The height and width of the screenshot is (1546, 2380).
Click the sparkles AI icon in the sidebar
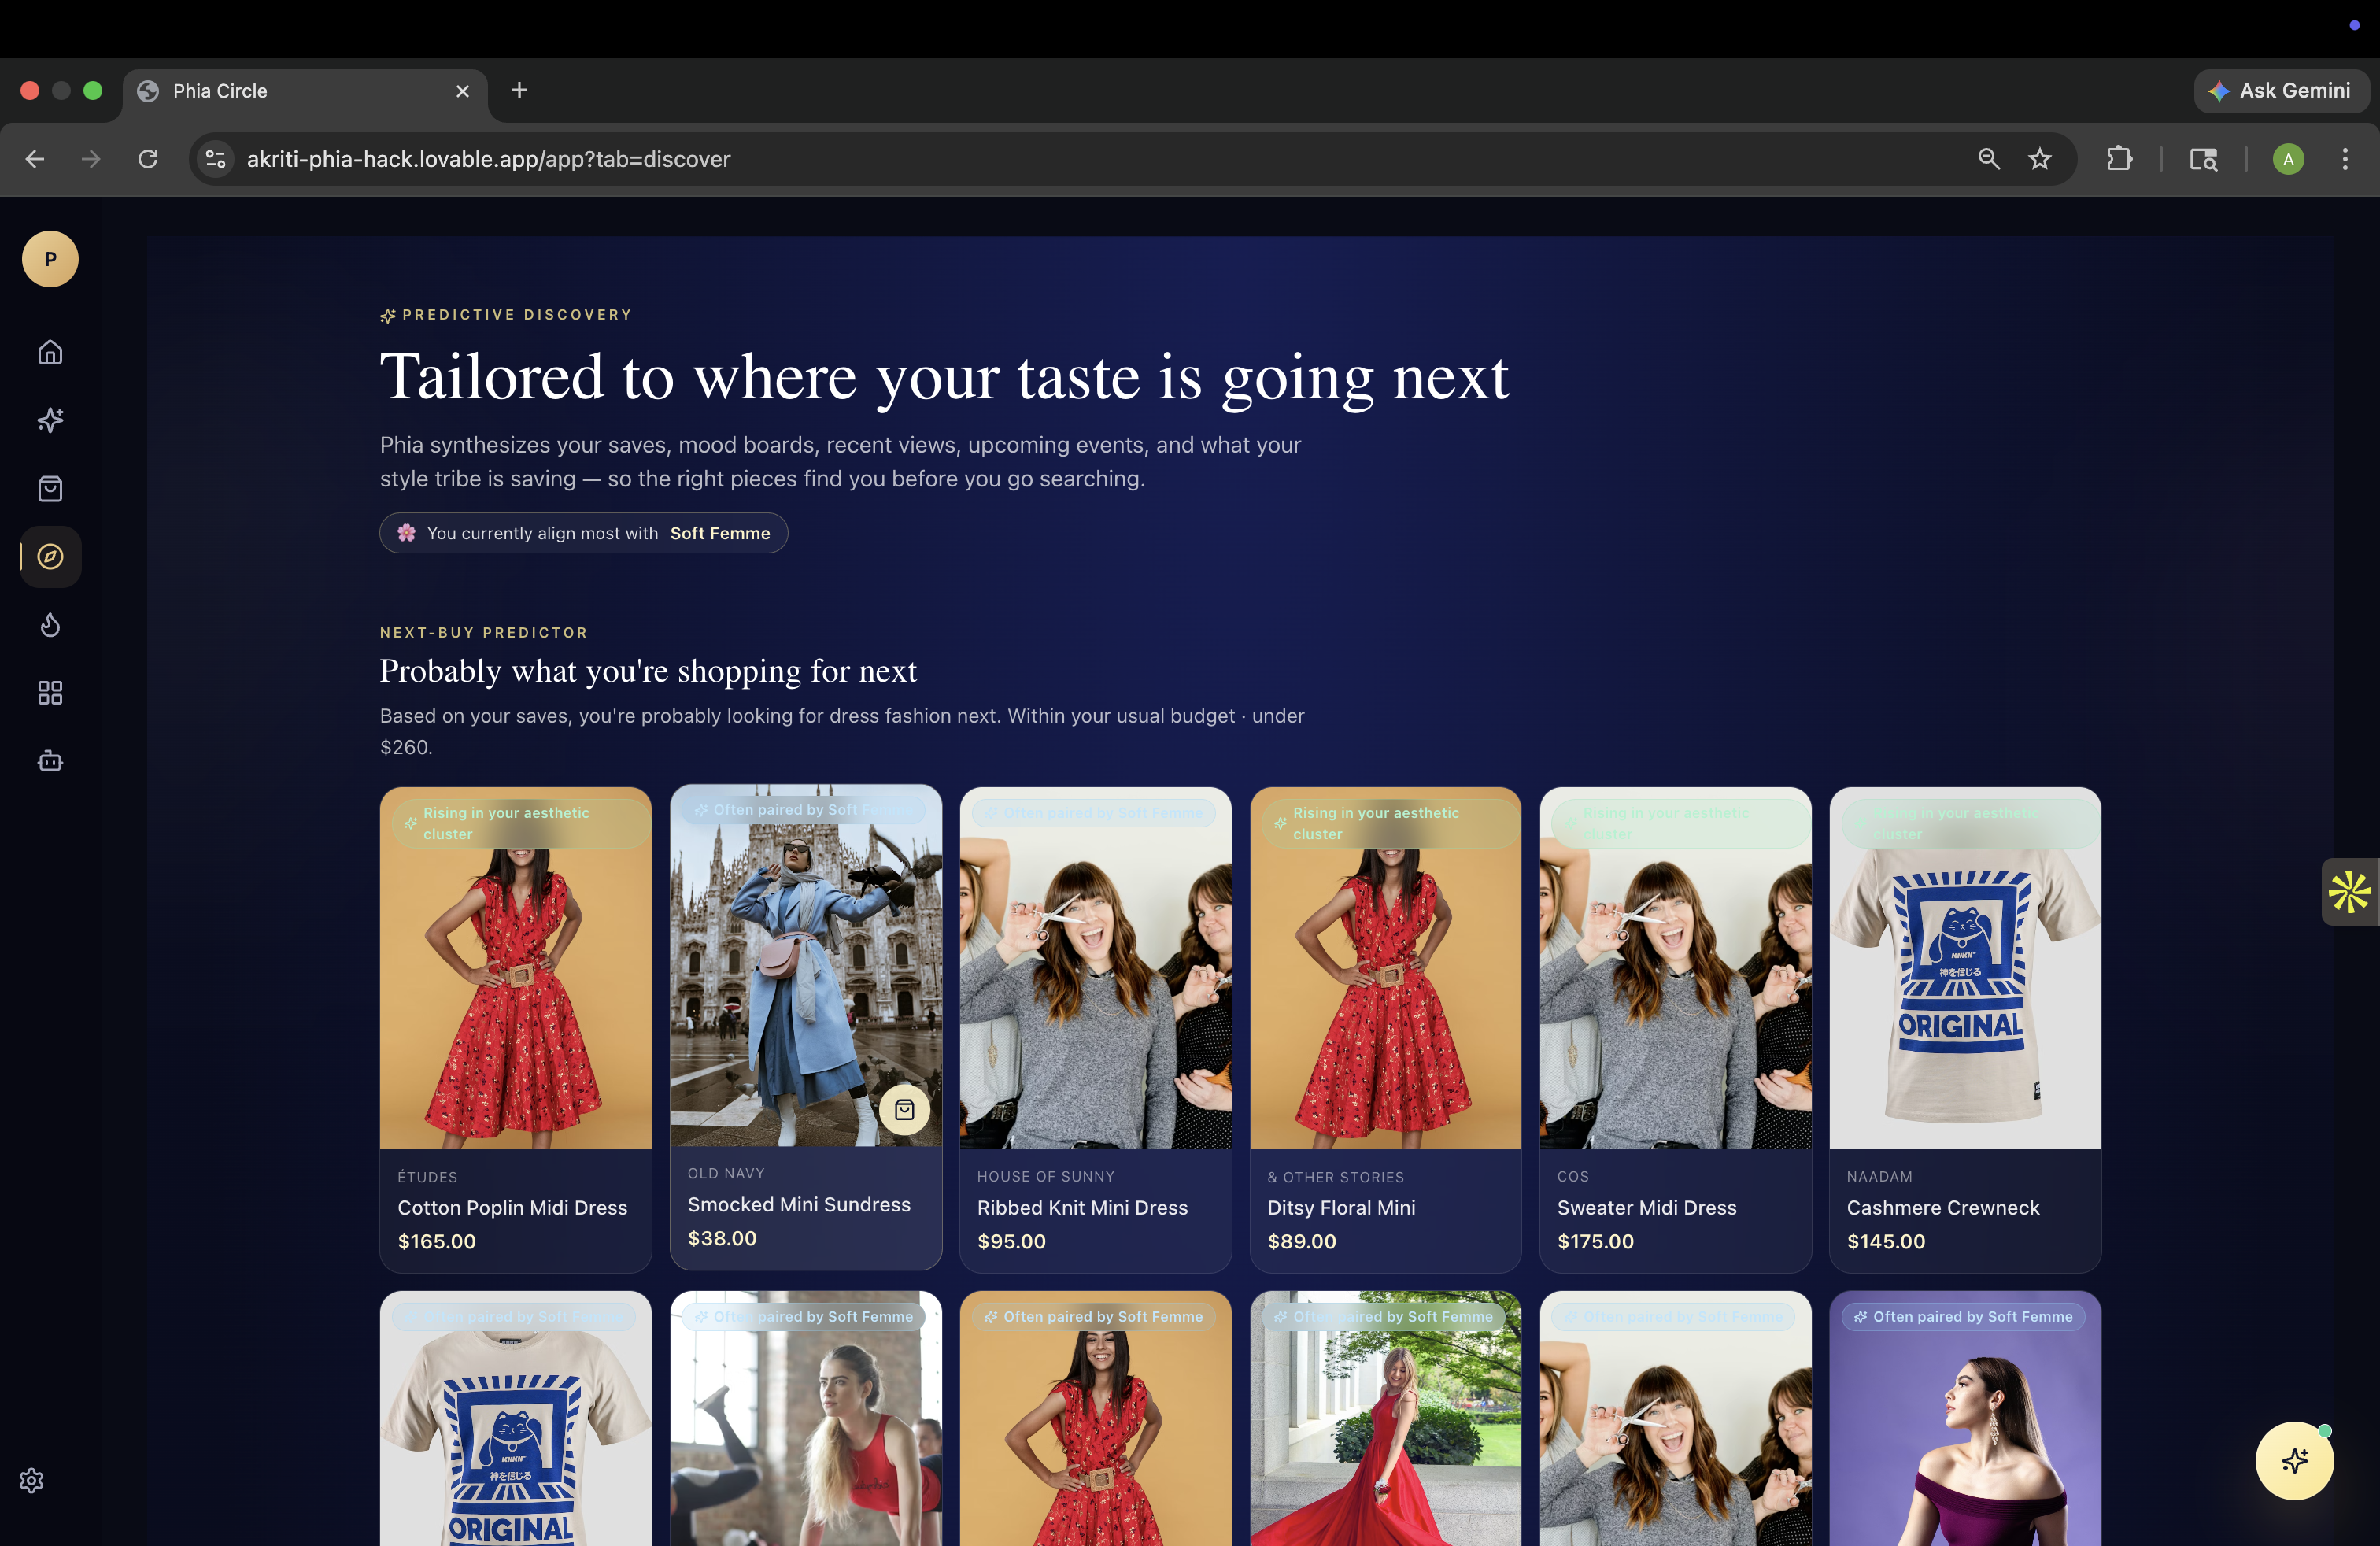pyautogui.click(x=50, y=420)
